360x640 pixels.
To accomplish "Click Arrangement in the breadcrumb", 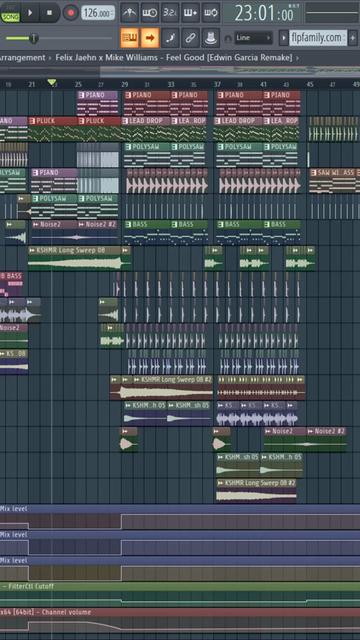I will 23,58.
